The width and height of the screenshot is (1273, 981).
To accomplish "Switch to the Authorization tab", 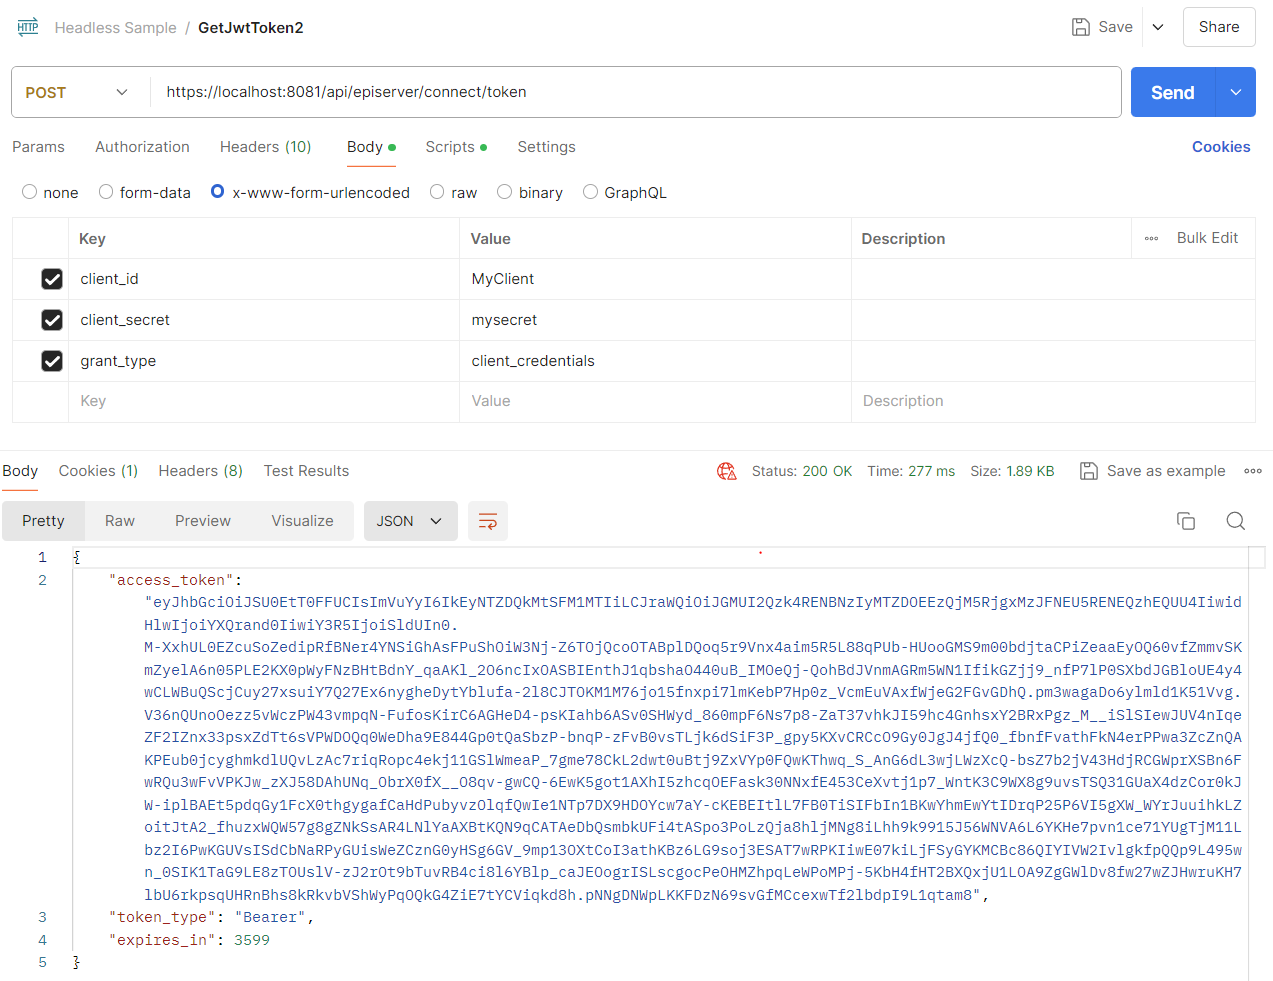I will point(142,147).
